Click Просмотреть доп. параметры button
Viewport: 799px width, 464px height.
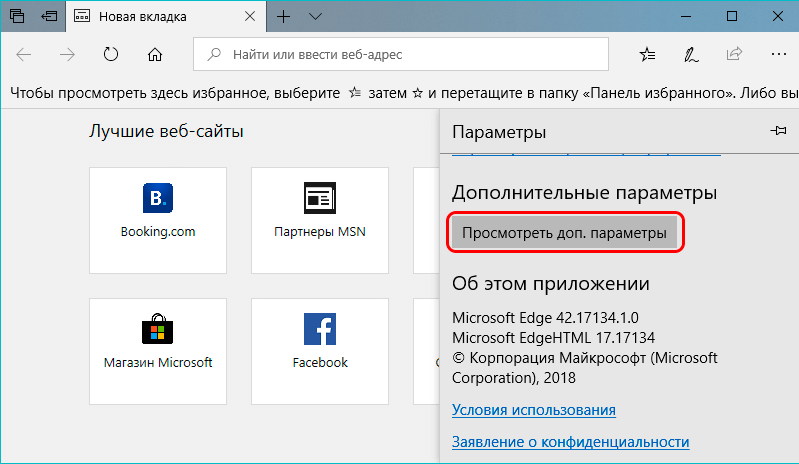click(x=565, y=233)
